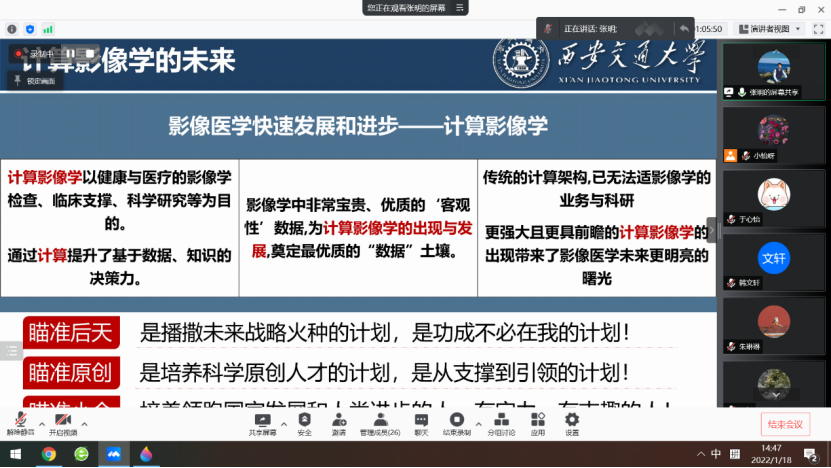831x468 pixels.
Task: Open Manage Members (管理成员) panel
Action: click(x=379, y=421)
